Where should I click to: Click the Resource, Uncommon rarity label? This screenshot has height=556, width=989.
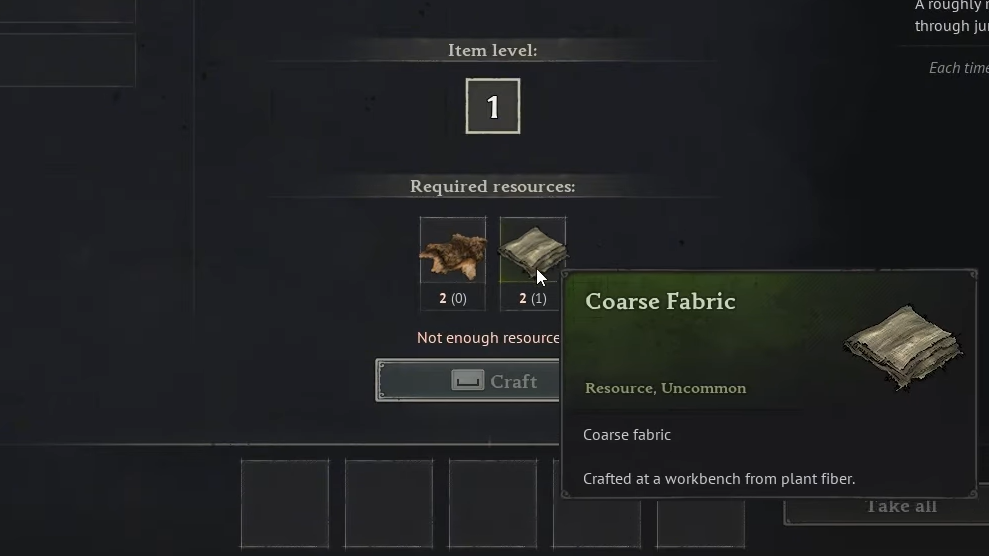click(x=665, y=388)
